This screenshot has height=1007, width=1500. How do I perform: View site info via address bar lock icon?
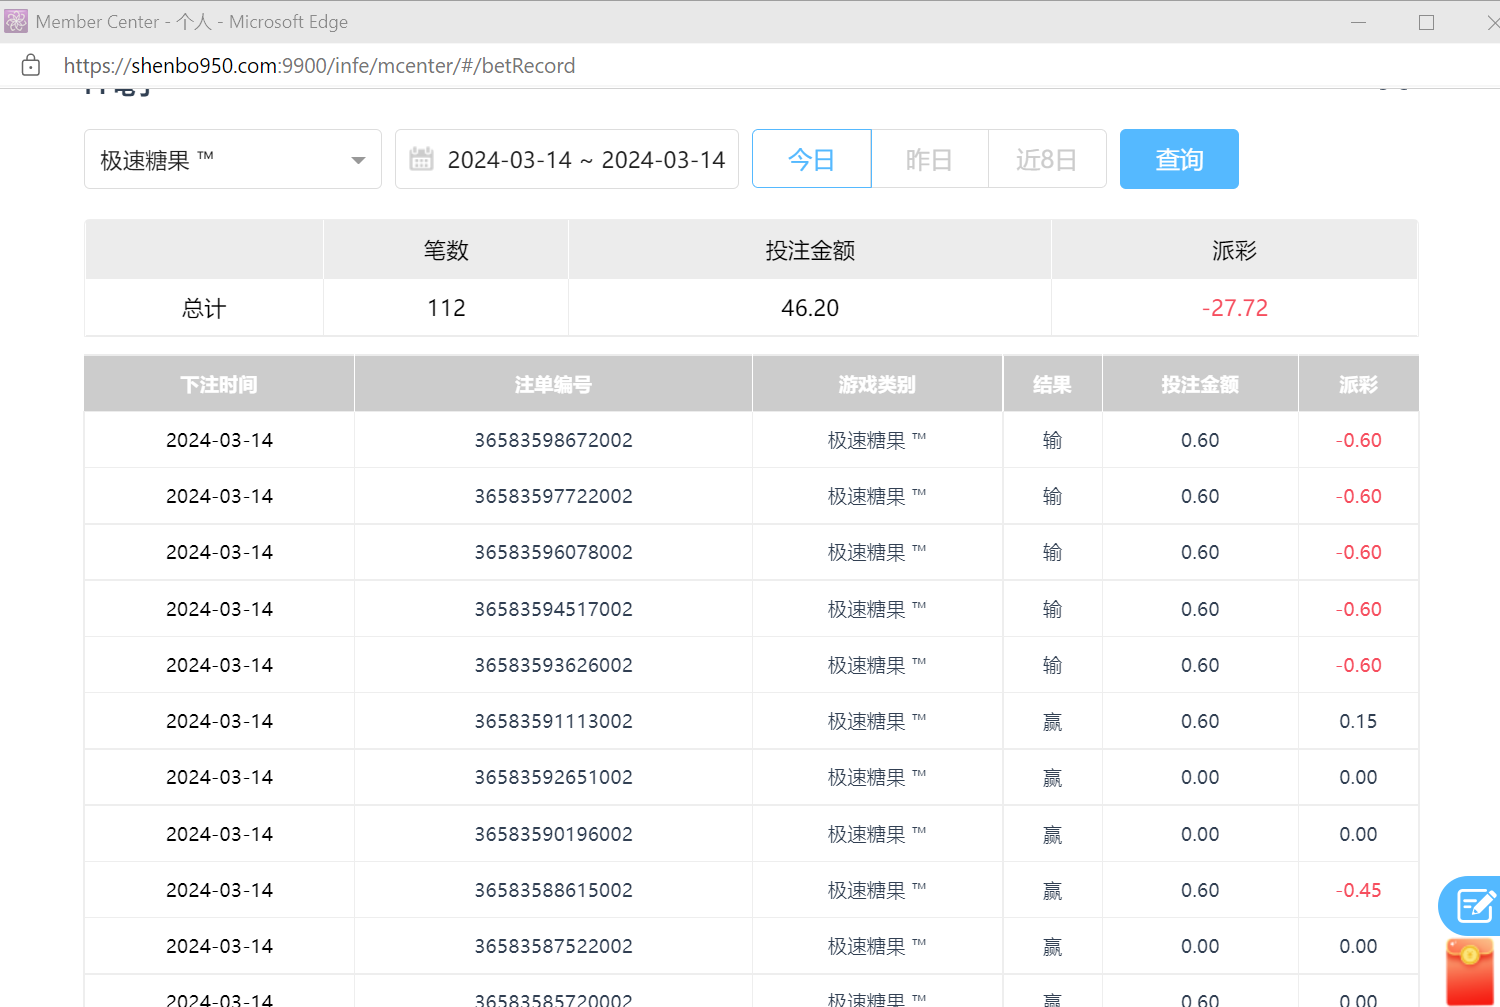31,66
